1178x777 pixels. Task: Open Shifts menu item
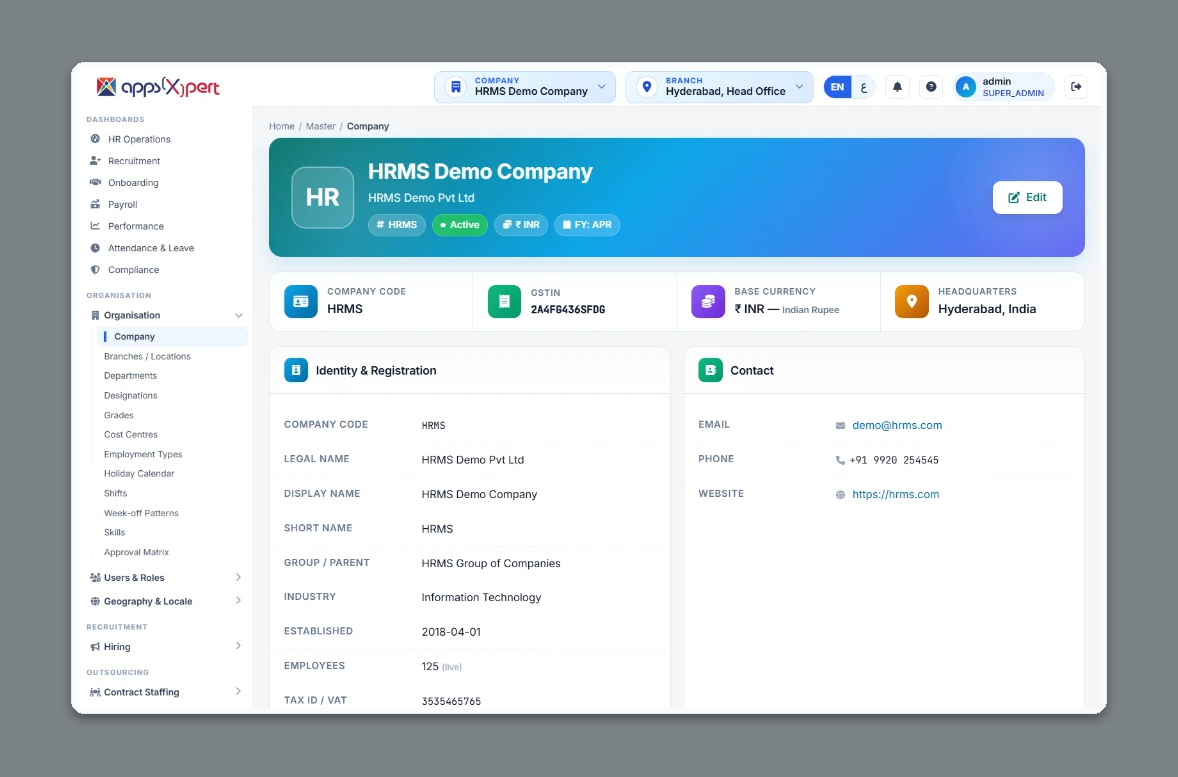click(x=116, y=493)
